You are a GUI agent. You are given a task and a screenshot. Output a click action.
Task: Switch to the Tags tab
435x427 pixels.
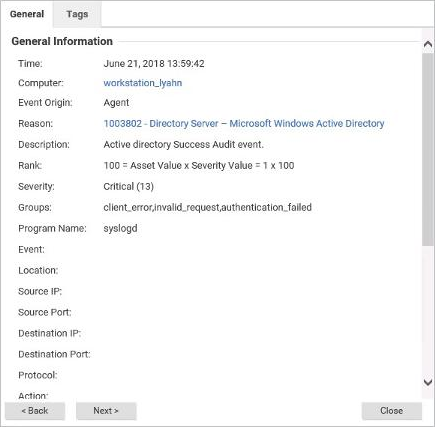point(77,14)
